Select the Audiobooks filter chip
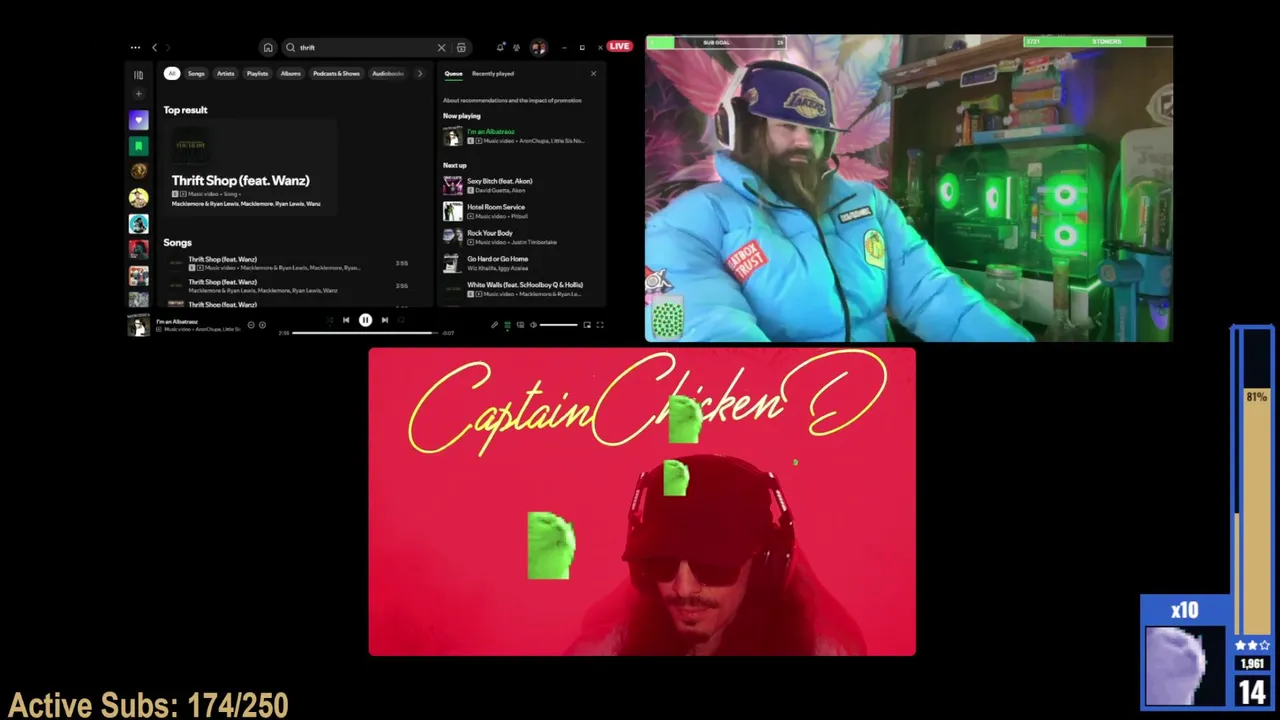The width and height of the screenshot is (1280, 720). pos(388,73)
